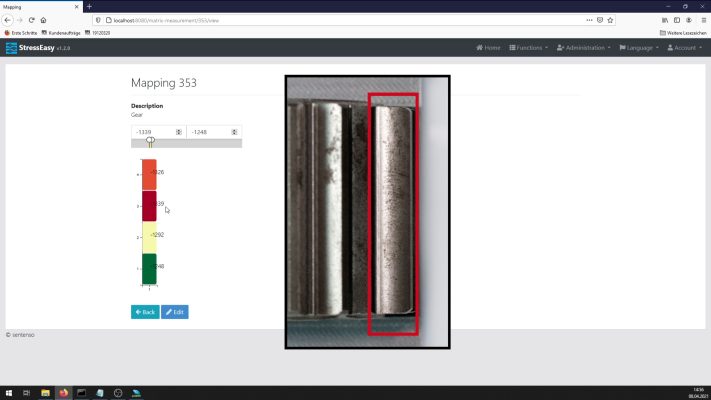The width and height of the screenshot is (711, 400).
Task: Select the dark red color scale segment
Action: pyautogui.click(x=149, y=206)
